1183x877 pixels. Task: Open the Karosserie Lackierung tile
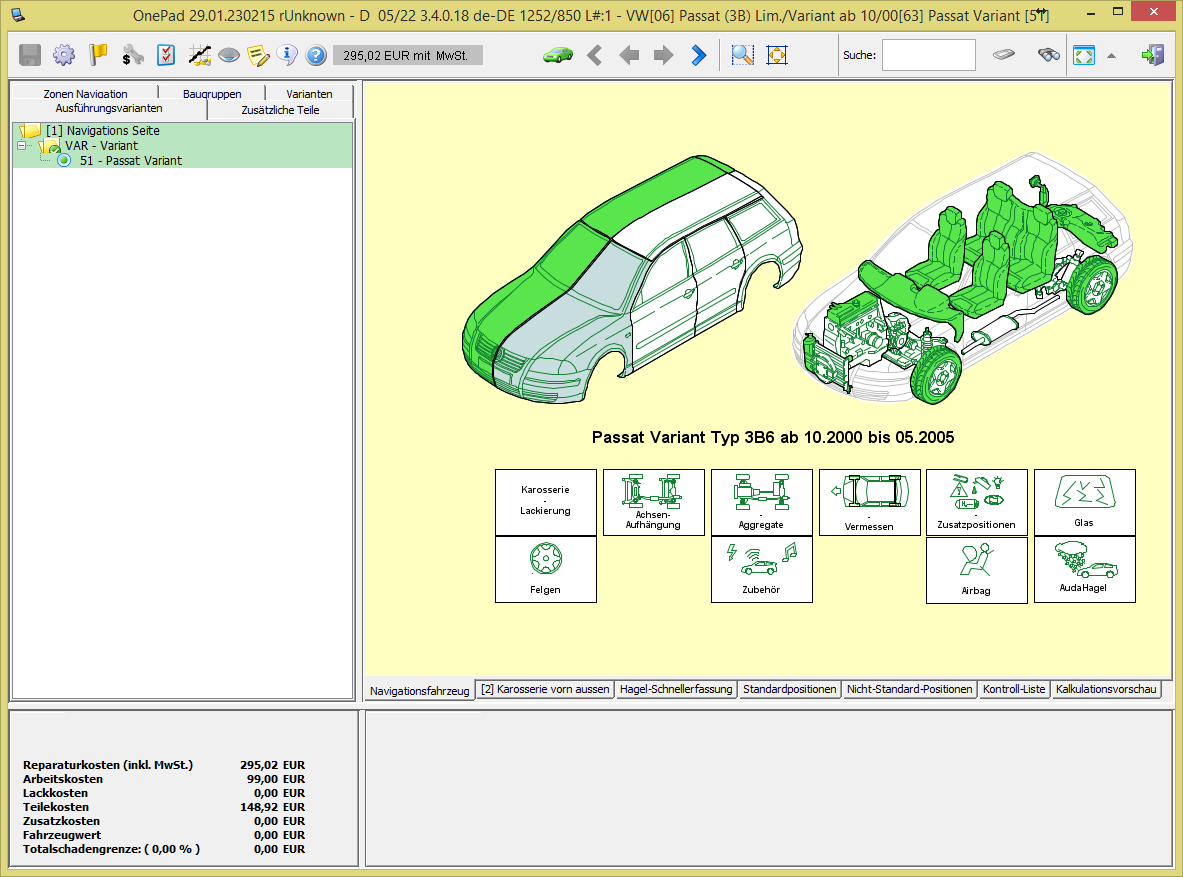[545, 503]
